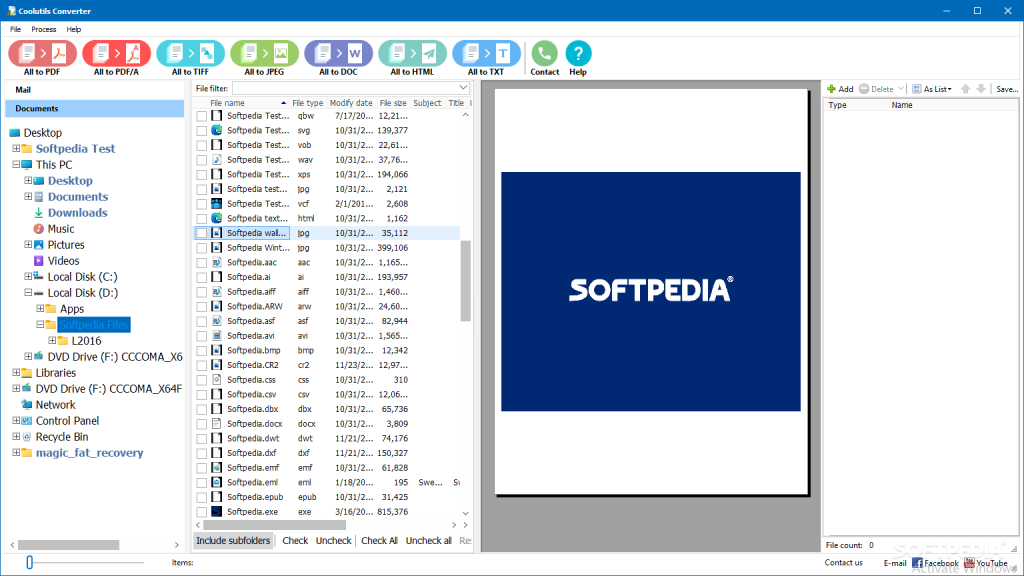The image size is (1024, 576).
Task: Select the Music folder in tree
Action: pyautogui.click(x=61, y=229)
